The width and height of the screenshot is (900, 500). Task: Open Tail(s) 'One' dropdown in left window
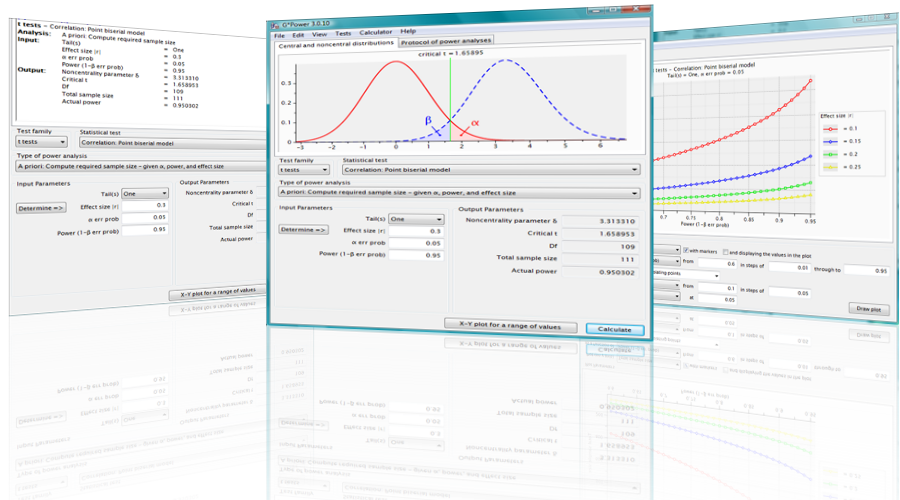(145, 193)
